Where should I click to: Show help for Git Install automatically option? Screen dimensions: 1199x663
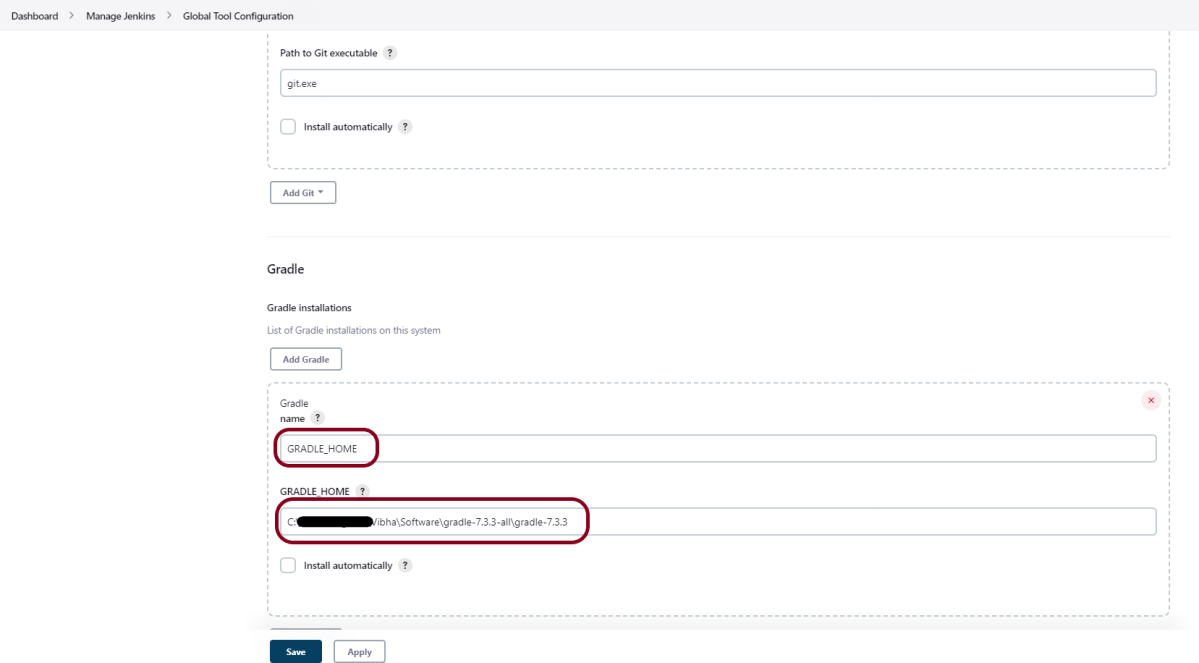click(405, 127)
